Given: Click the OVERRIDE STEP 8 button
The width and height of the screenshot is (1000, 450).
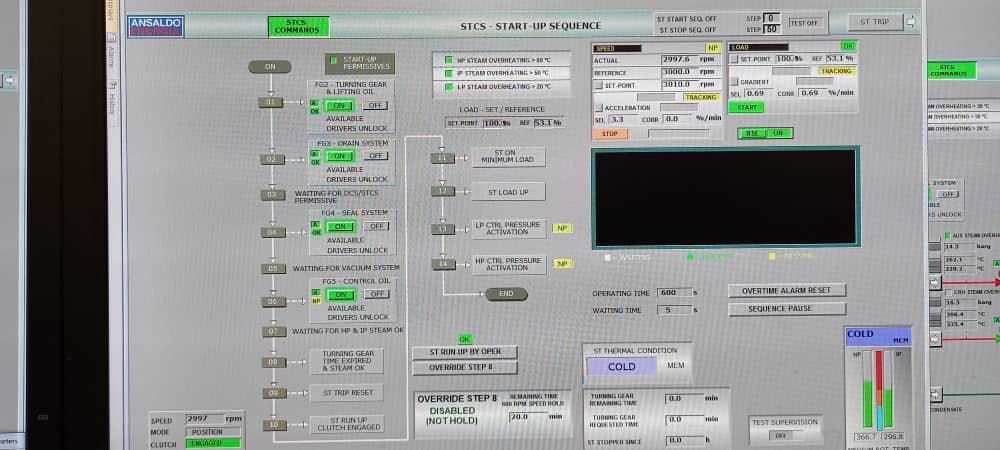Looking at the screenshot, I should (464, 368).
